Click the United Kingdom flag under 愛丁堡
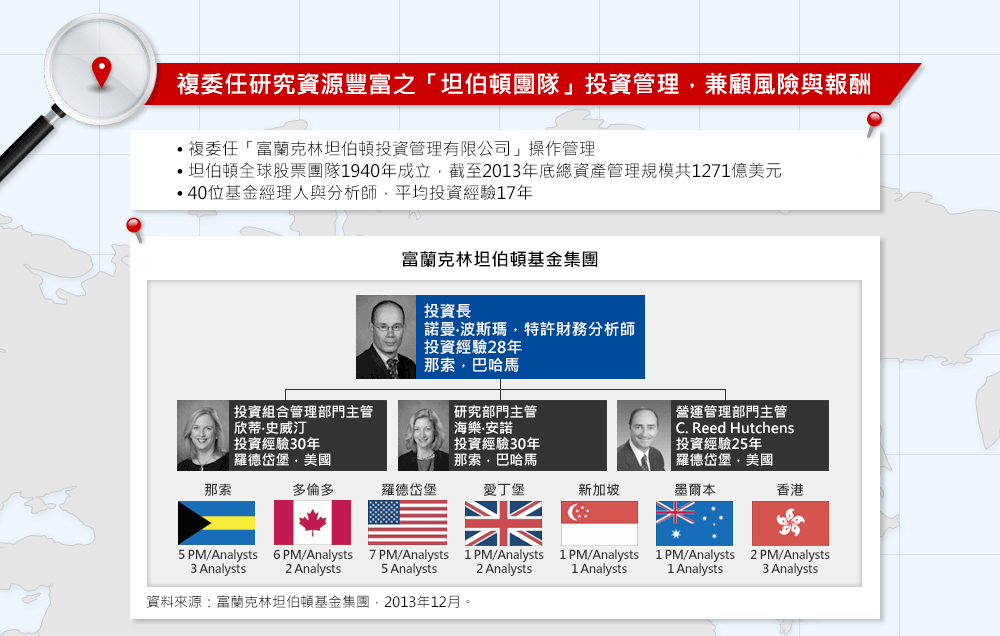The width and height of the screenshot is (1000, 636). 503,523
